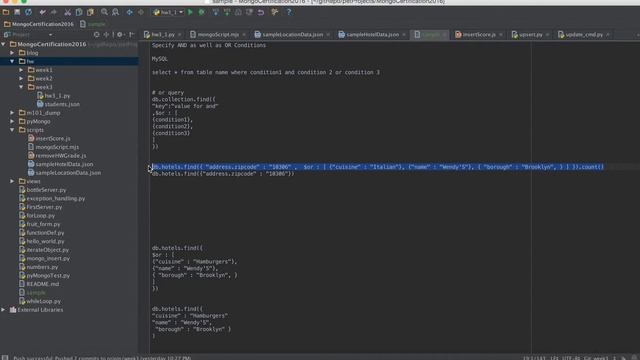The height and width of the screenshot is (360, 640).
Task: Click the Show History toolbar icon
Action: [x=238, y=12]
